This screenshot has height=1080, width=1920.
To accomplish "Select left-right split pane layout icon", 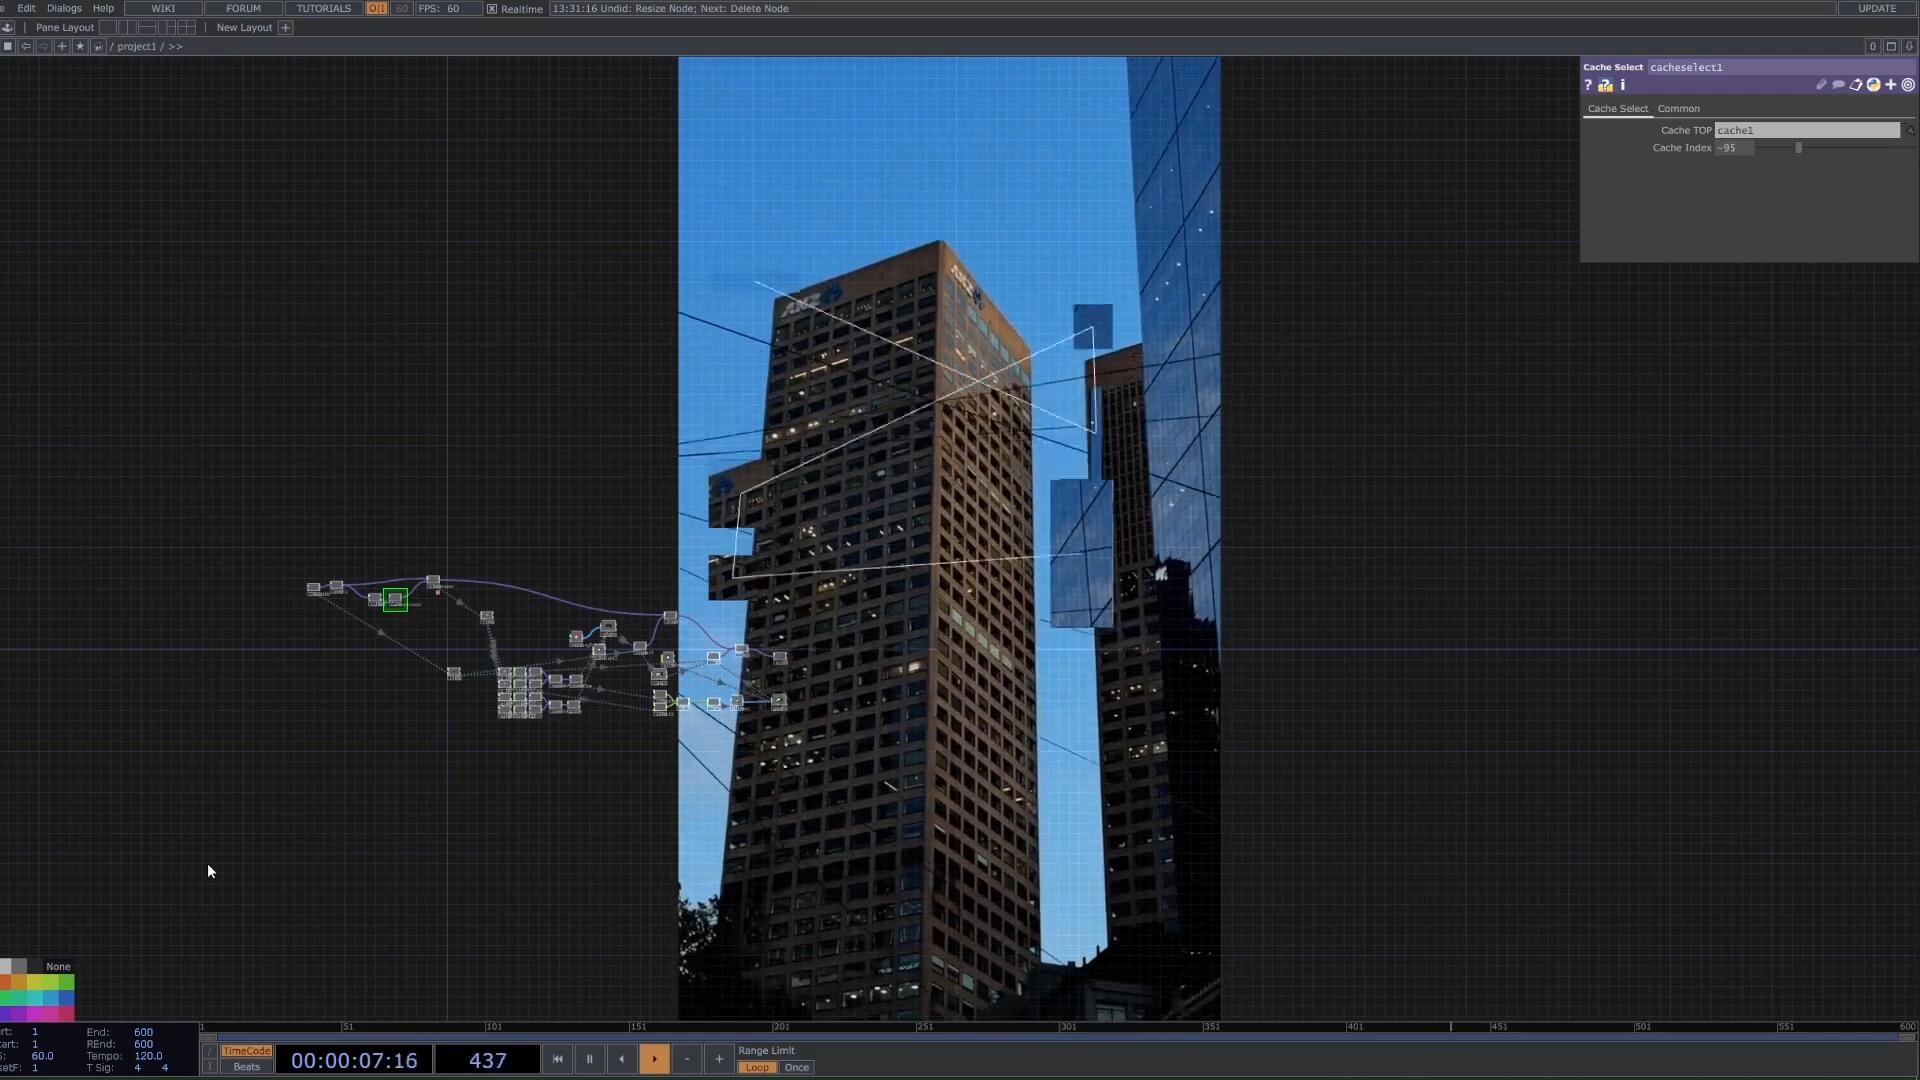I will pyautogui.click(x=127, y=28).
